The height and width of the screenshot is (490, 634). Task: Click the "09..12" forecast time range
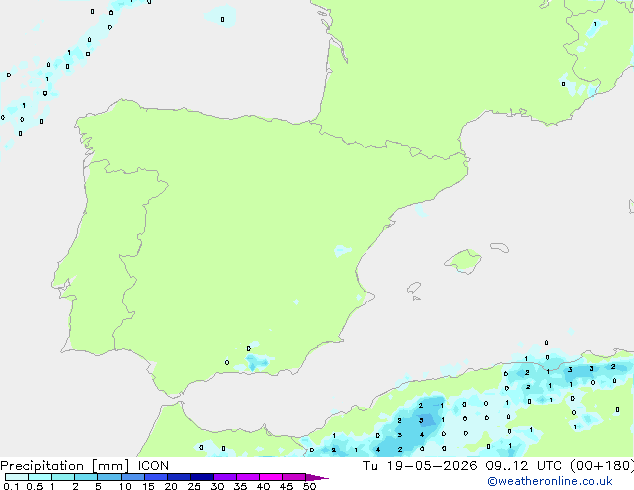pos(507,466)
